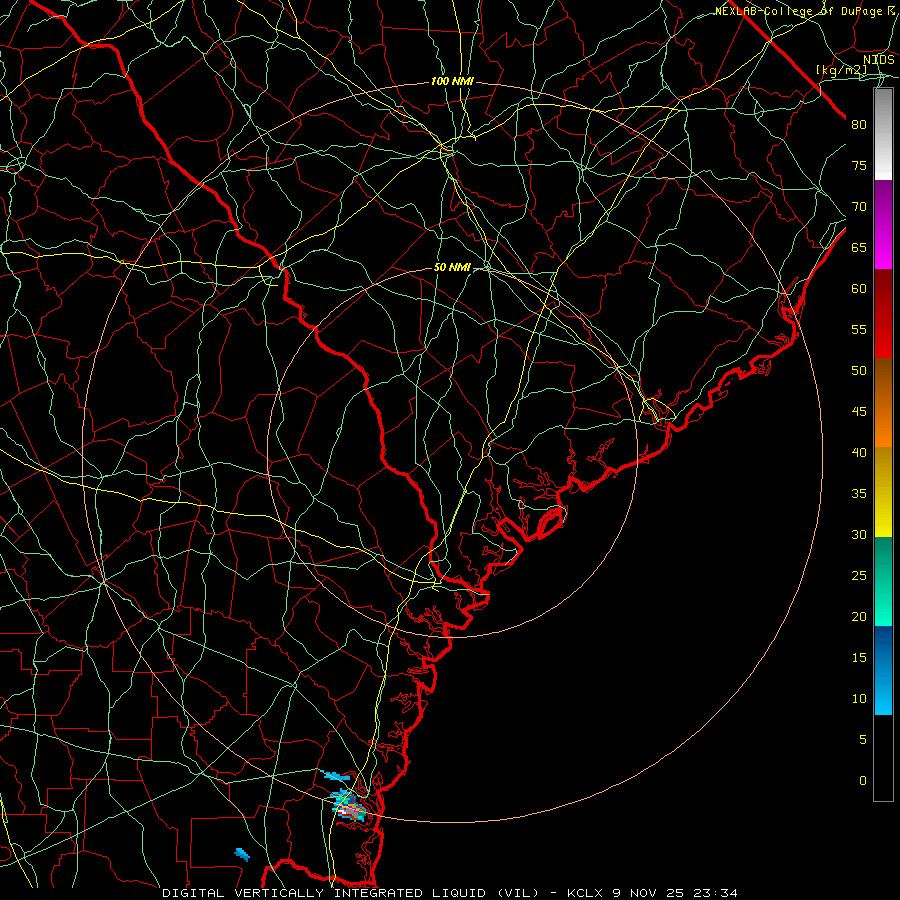900x900 pixels.
Task: Pick the magenta-purple segment of the color bar
Action: (x=883, y=224)
